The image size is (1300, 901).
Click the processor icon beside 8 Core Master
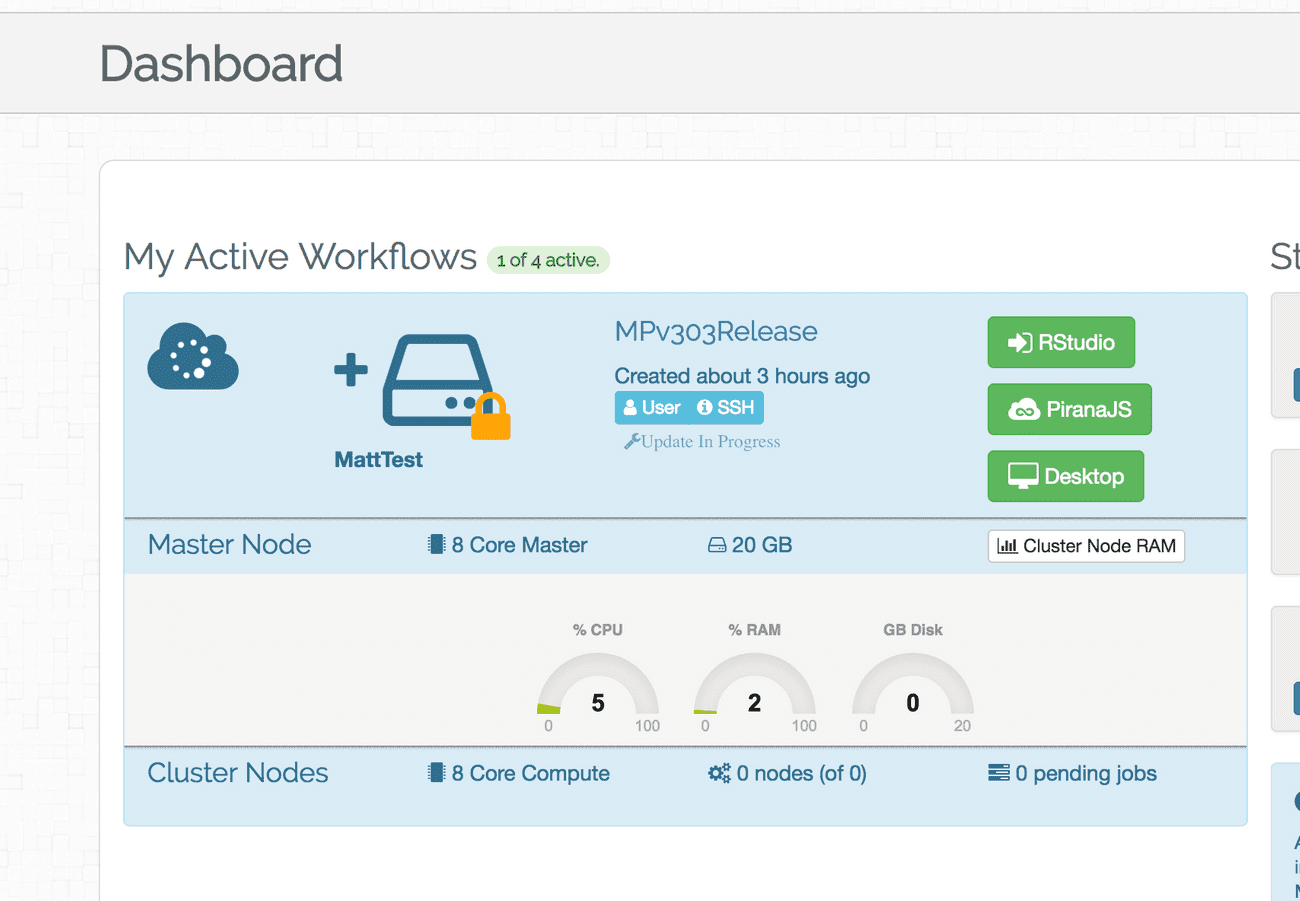tap(434, 544)
